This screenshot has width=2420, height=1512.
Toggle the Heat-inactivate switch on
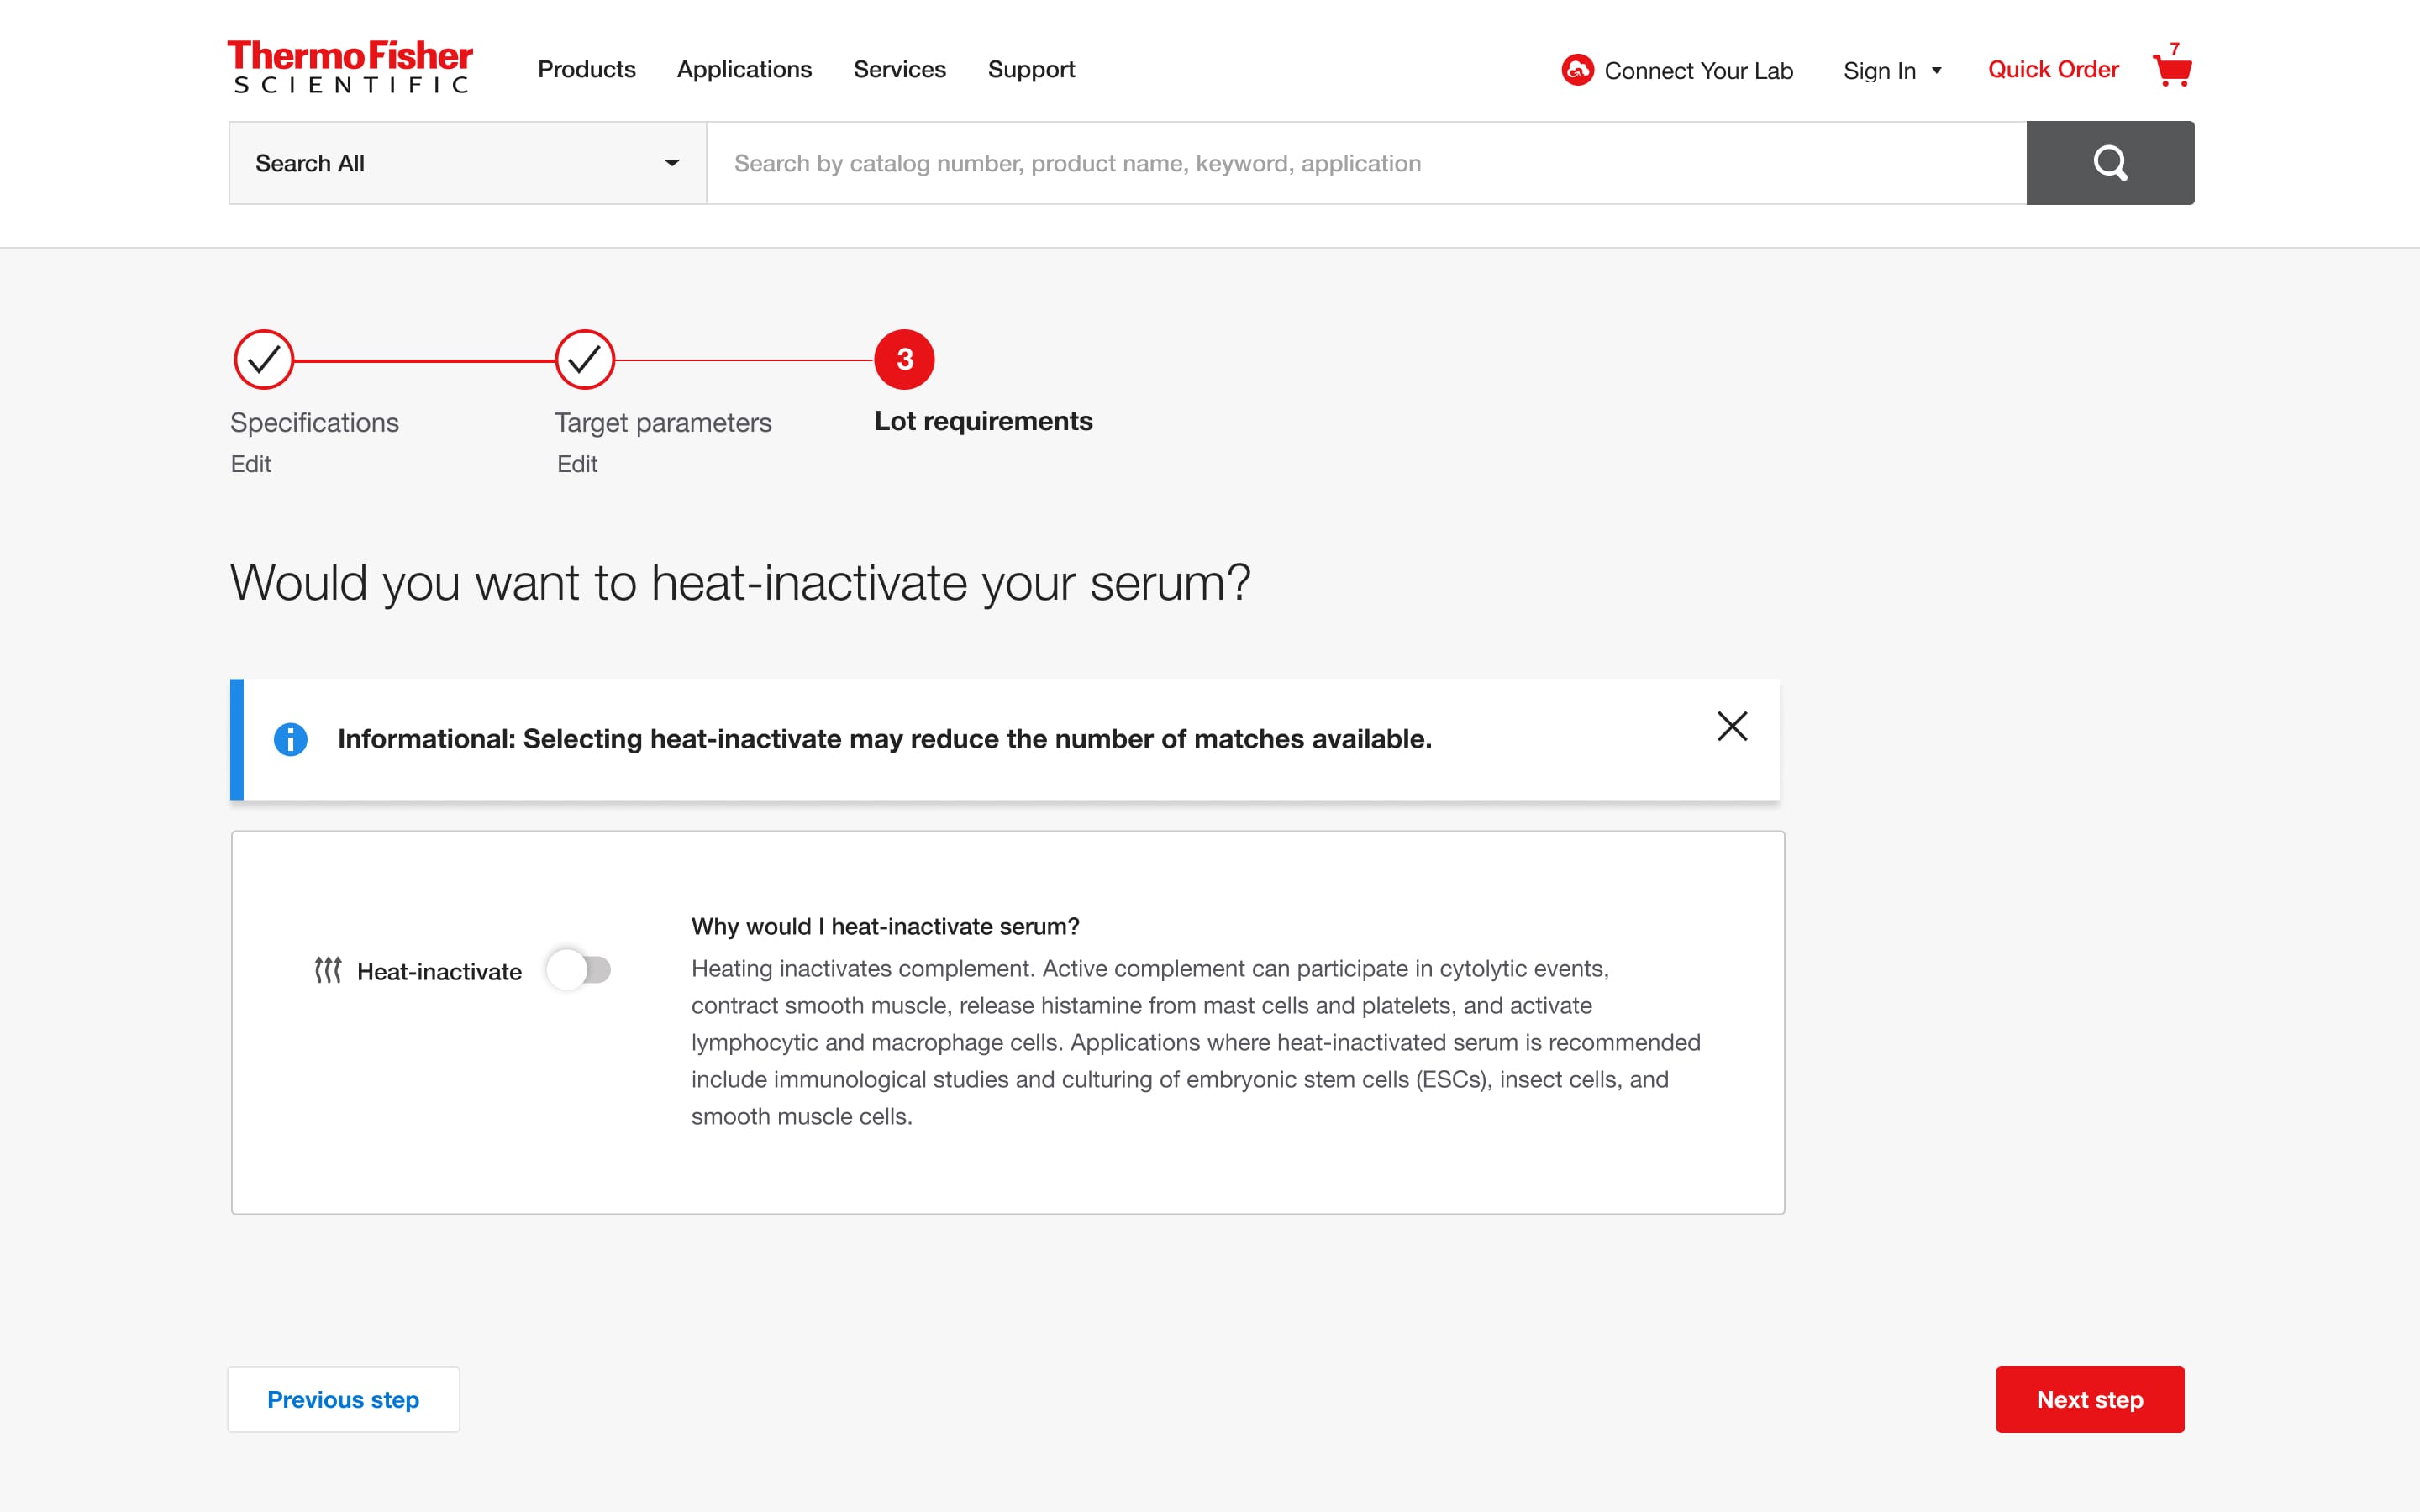[579, 970]
